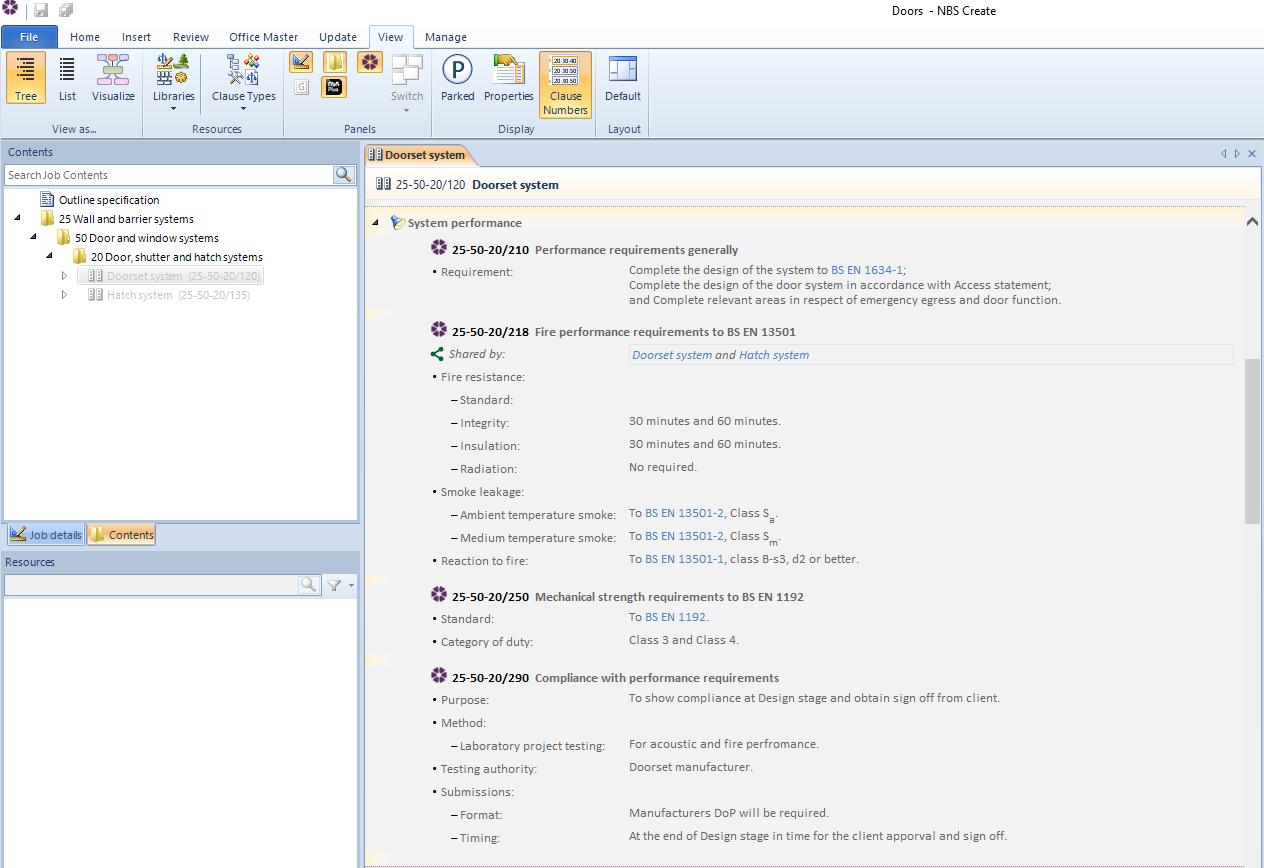Image resolution: width=1264 pixels, height=868 pixels.
Task: Show Parked clauses
Action: 458,78
